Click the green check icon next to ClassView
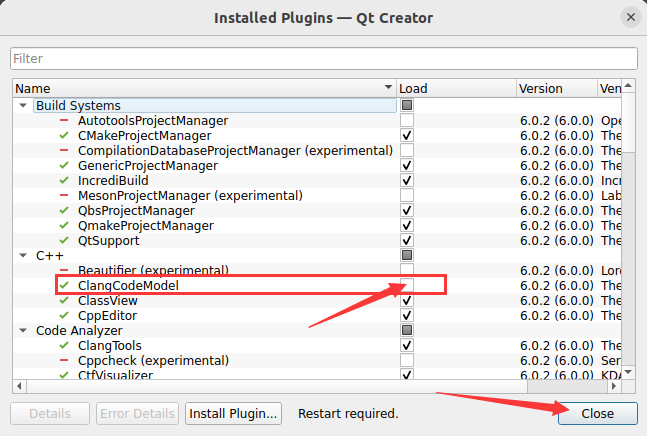 tap(64, 300)
